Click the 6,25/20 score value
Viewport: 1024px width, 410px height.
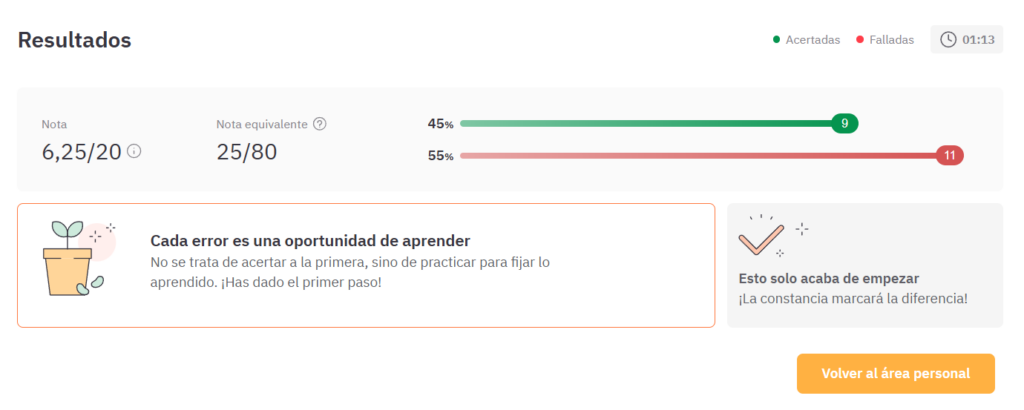point(81,152)
